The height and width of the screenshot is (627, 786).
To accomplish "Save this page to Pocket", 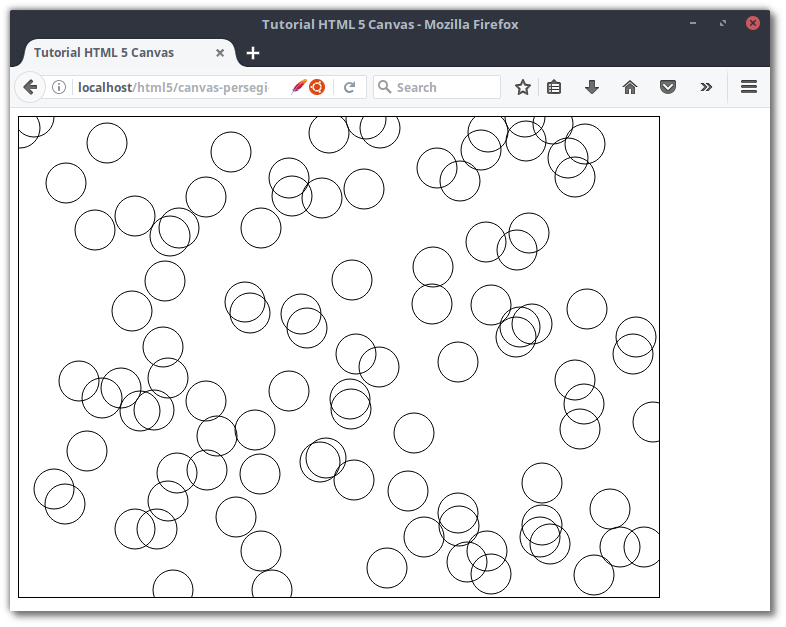I will (x=668, y=87).
